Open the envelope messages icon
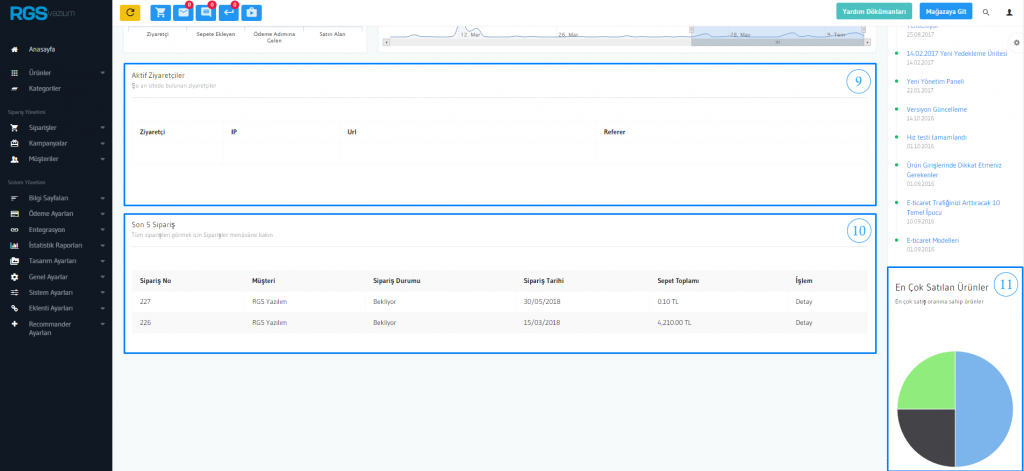Viewport: 1024px width, 471px height. pyautogui.click(x=183, y=12)
